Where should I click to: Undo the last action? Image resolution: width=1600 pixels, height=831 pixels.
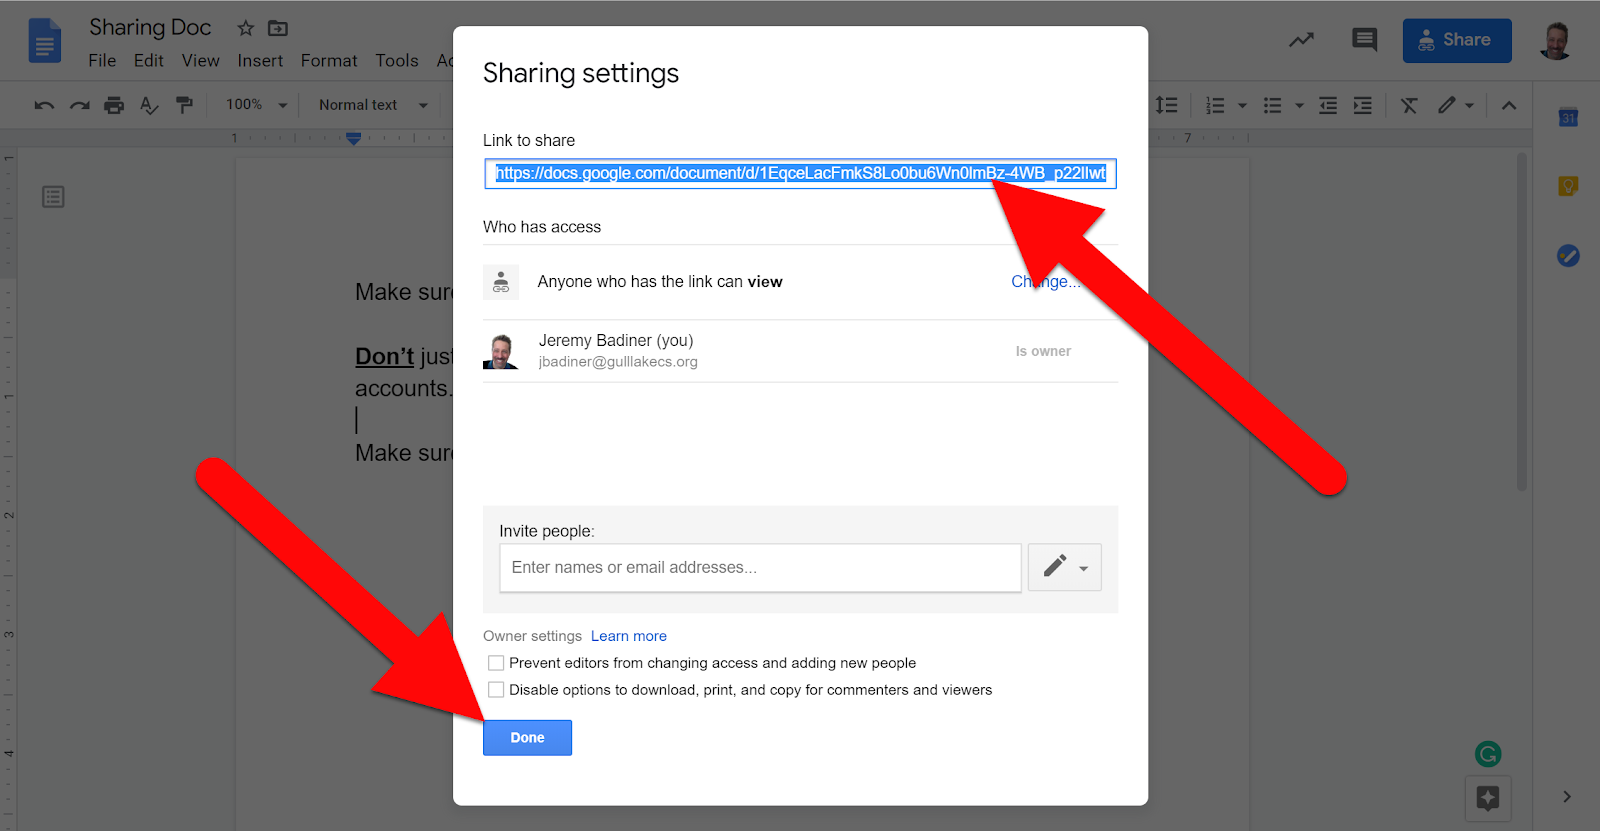pyautogui.click(x=44, y=105)
